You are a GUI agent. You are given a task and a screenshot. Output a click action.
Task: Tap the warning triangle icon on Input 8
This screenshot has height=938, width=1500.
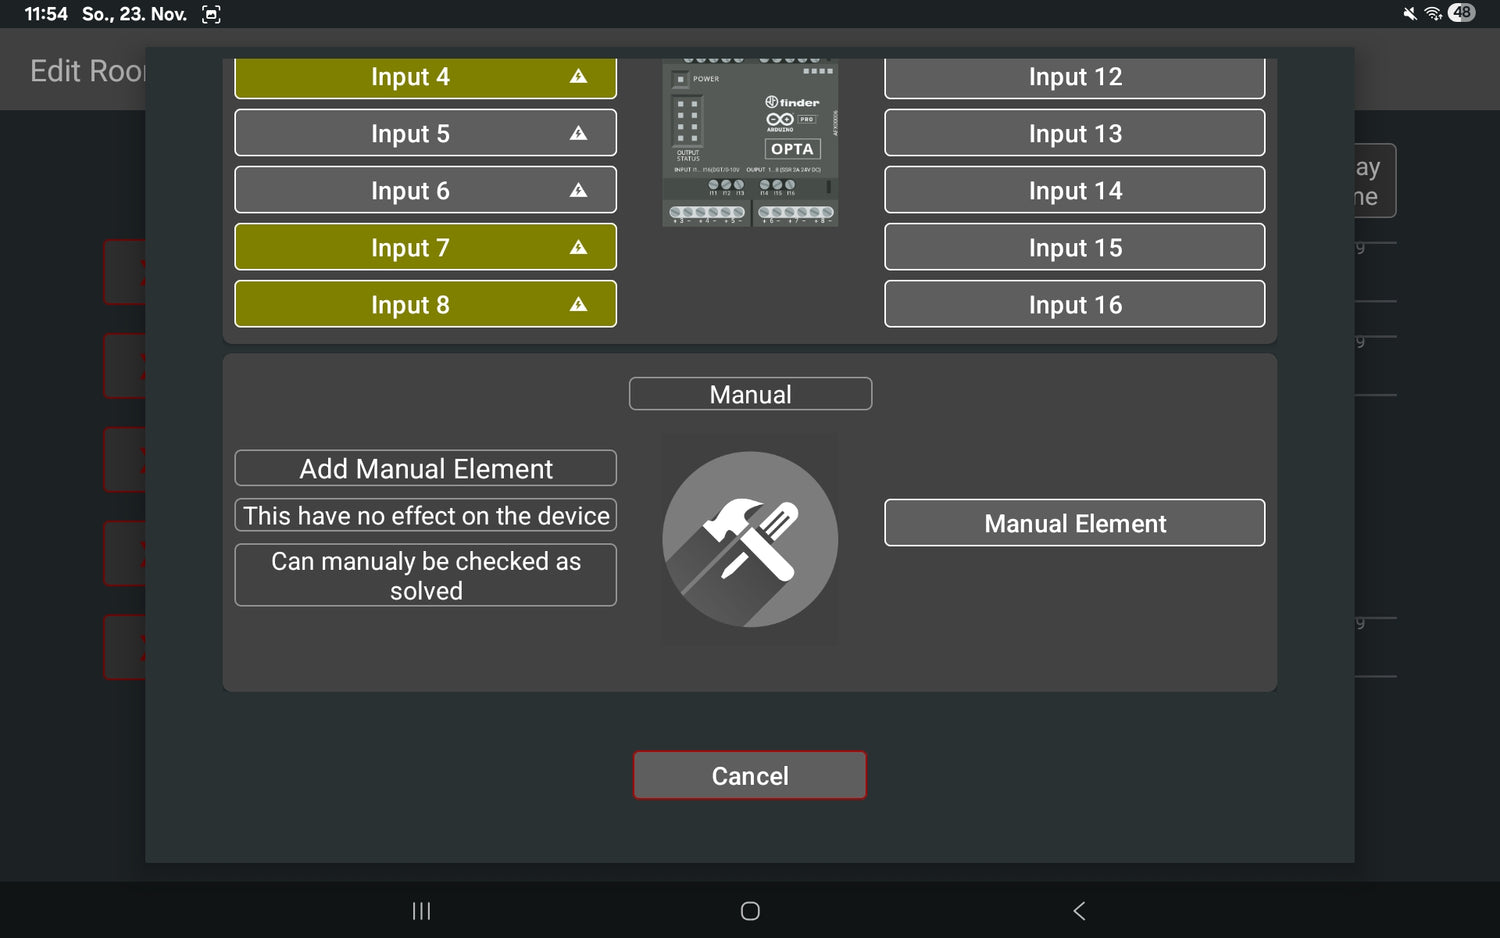click(578, 304)
